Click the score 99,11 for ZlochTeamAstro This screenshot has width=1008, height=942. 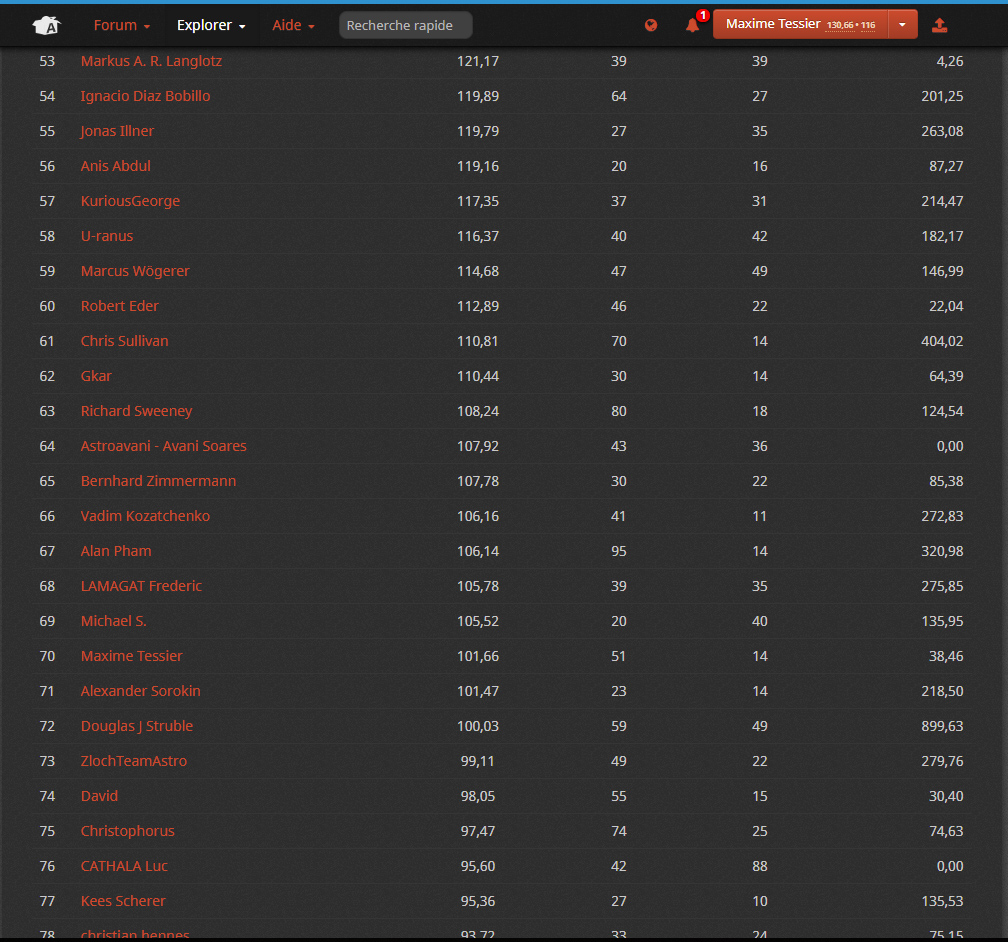pos(478,761)
